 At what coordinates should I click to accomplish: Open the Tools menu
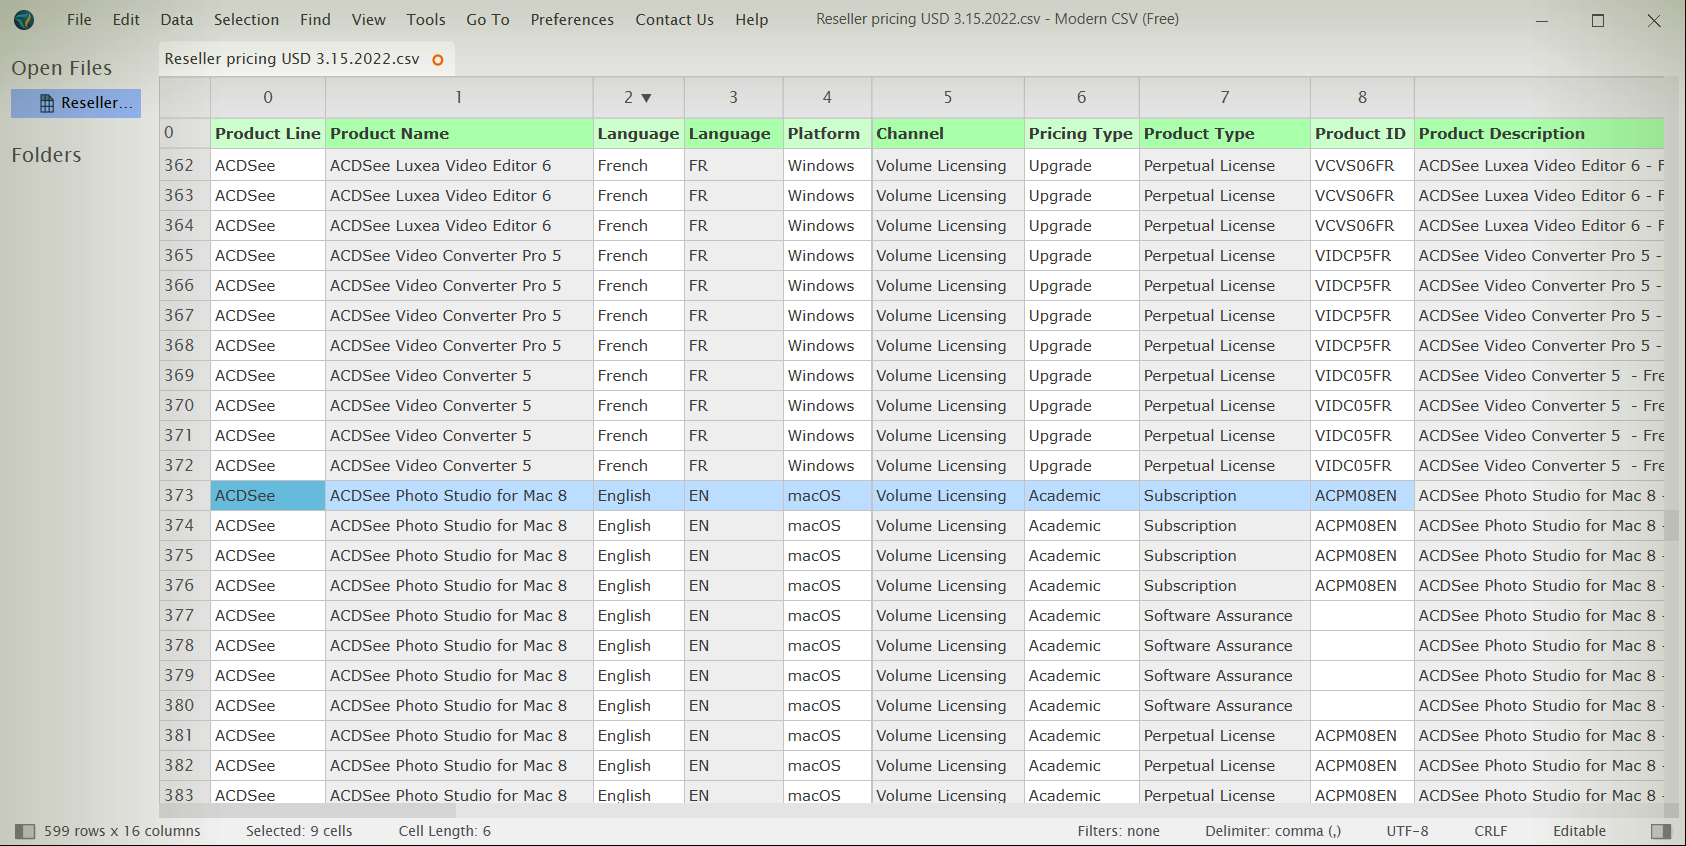pyautogui.click(x=425, y=20)
